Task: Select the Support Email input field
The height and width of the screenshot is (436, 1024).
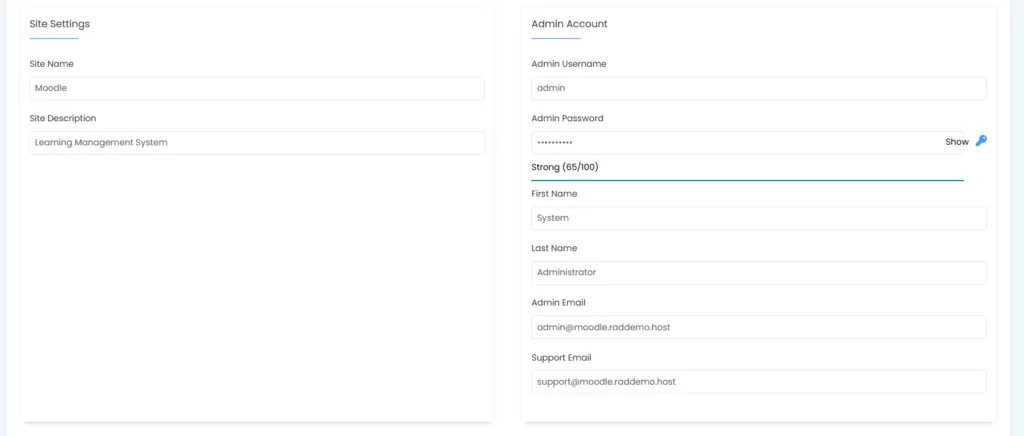Action: (x=758, y=381)
